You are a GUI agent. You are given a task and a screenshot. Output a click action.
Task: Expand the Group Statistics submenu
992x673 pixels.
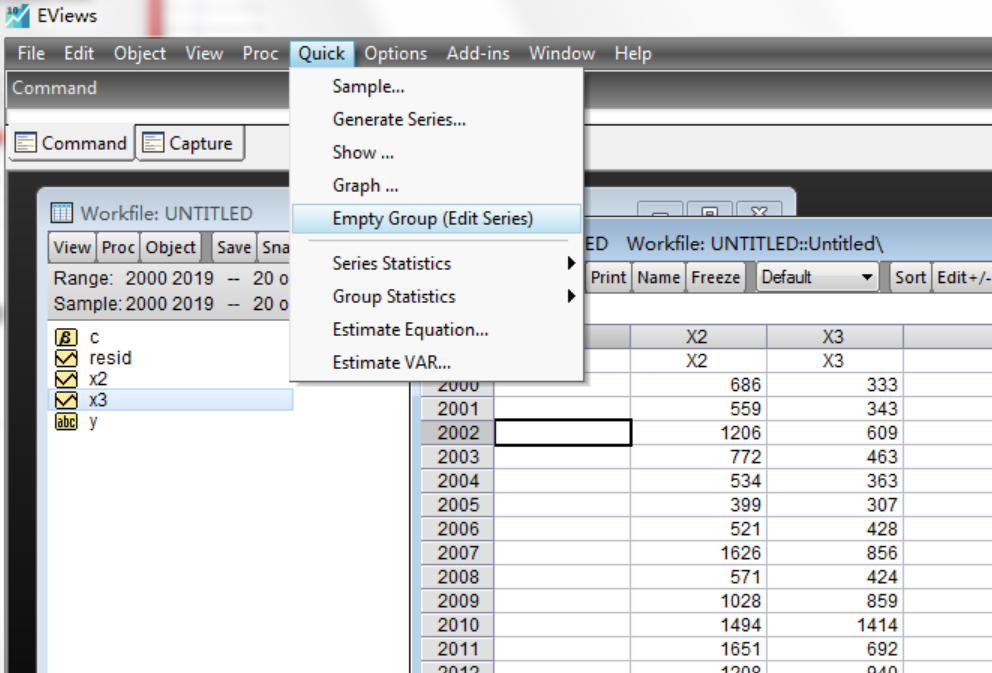(x=437, y=297)
